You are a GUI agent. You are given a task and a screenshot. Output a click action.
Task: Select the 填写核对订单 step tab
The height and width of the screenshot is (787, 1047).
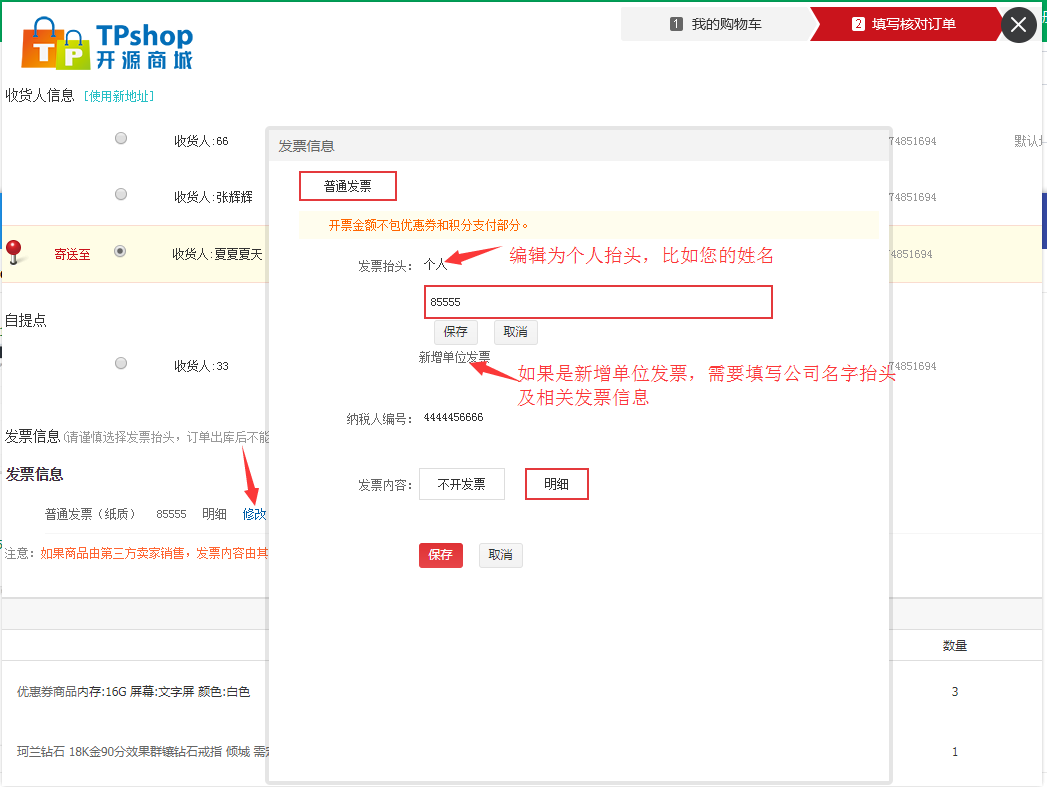(903, 24)
